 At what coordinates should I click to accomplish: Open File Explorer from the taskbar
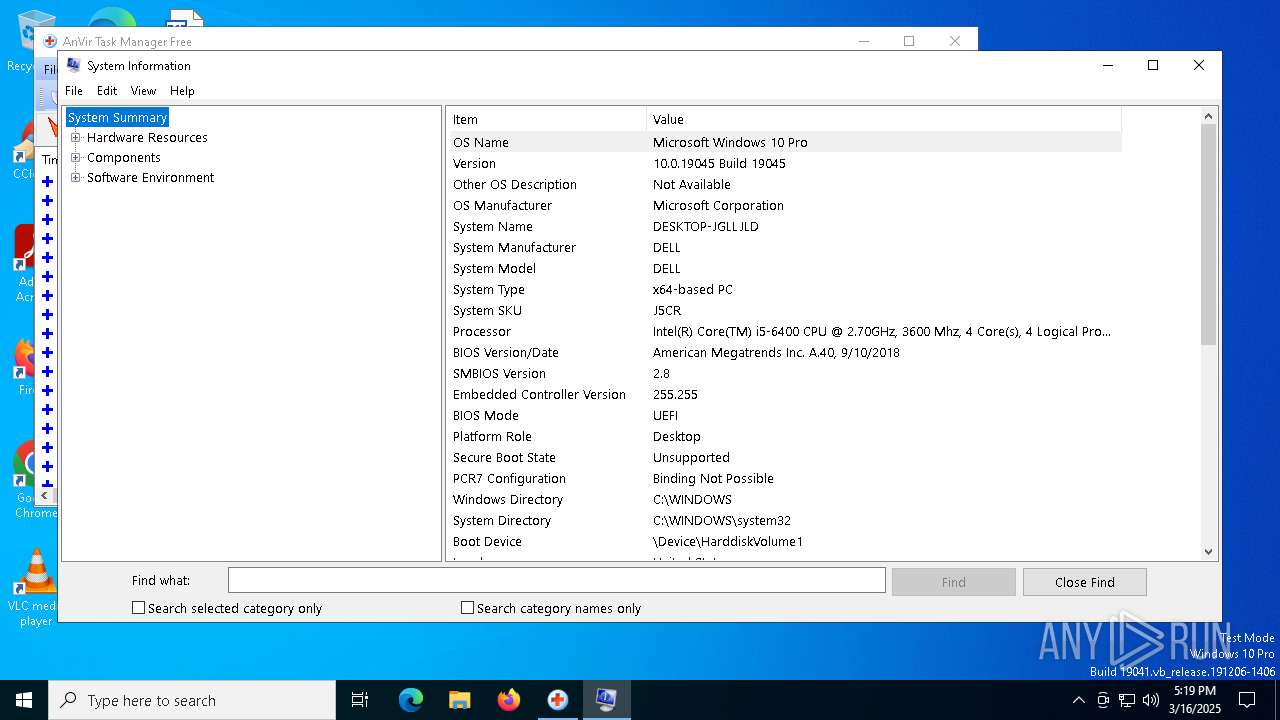click(x=460, y=700)
